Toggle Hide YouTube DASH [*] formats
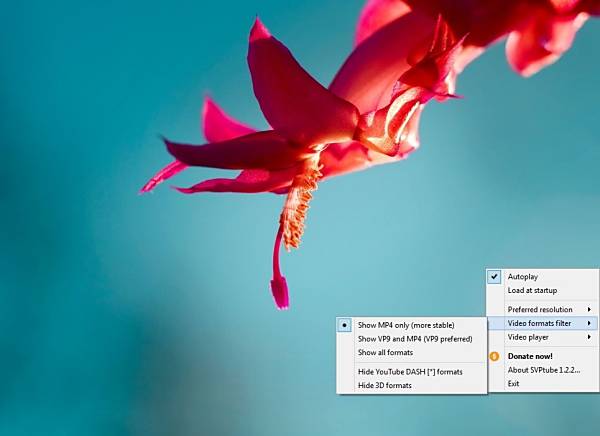The height and width of the screenshot is (436, 600). click(411, 372)
